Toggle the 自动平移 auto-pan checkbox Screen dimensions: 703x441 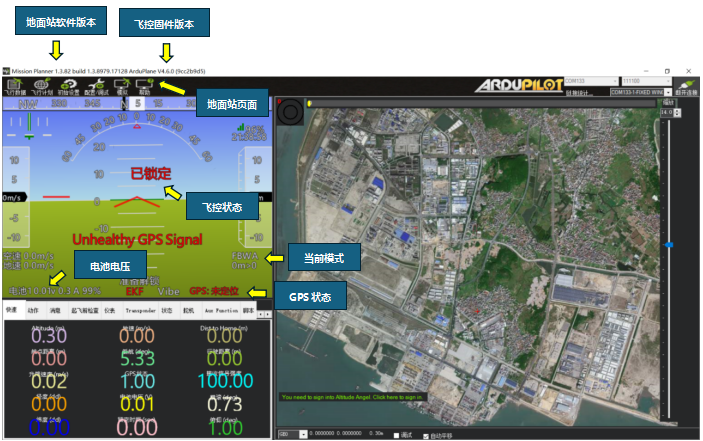[425, 436]
